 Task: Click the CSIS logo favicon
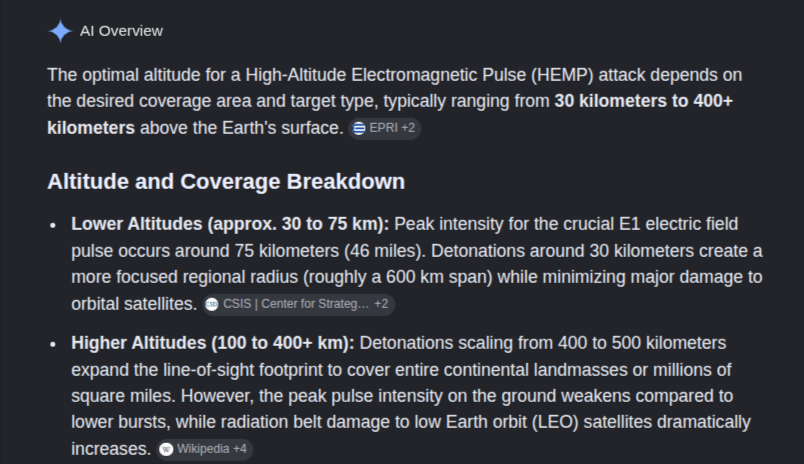pyautogui.click(x=212, y=305)
